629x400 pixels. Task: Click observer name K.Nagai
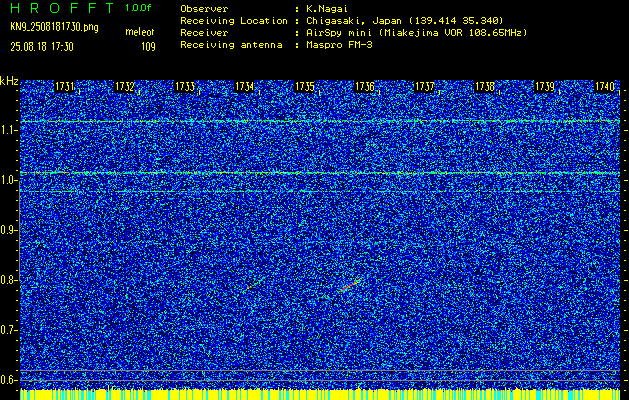coord(325,9)
